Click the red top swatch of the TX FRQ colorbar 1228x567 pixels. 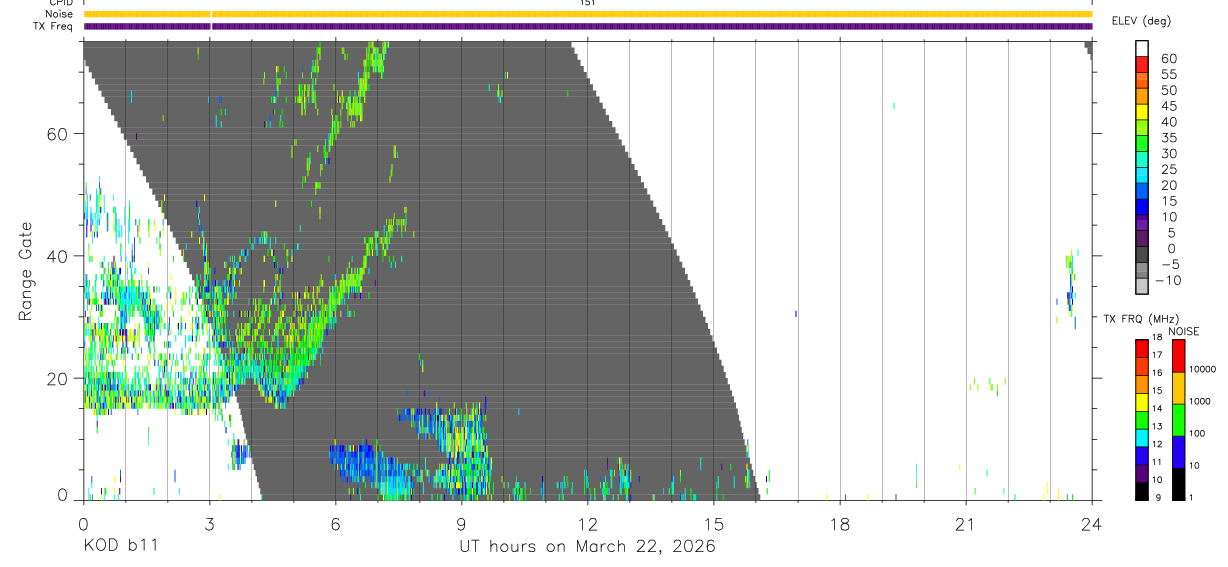pos(1142,348)
